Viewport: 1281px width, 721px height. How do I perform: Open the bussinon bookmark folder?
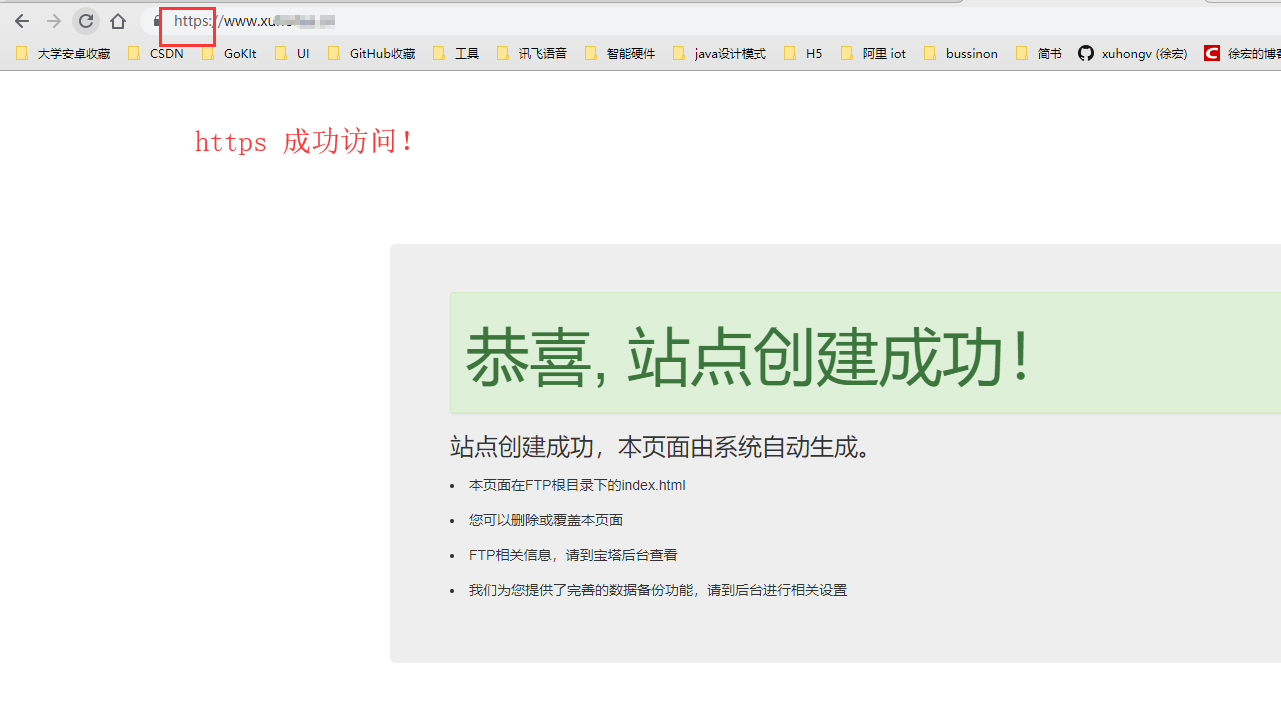point(960,54)
